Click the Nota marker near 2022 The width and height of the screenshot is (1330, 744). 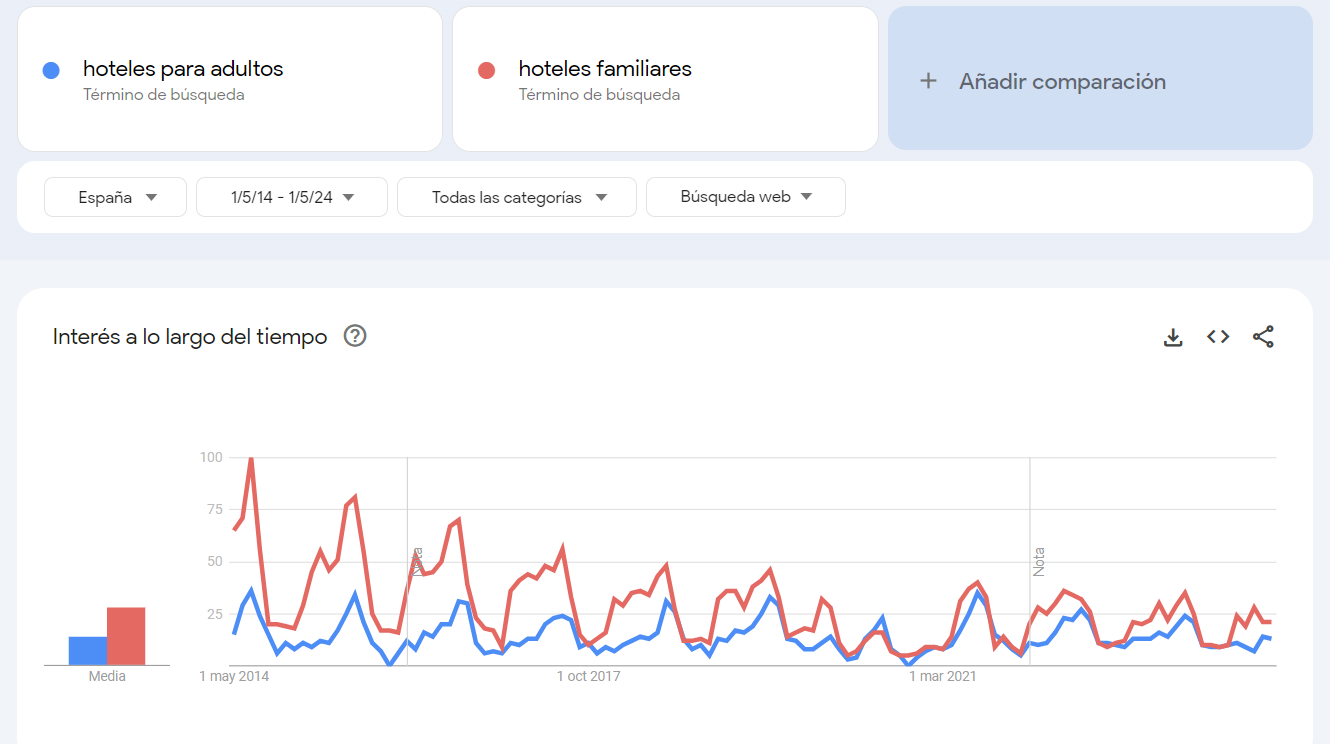(1039, 561)
